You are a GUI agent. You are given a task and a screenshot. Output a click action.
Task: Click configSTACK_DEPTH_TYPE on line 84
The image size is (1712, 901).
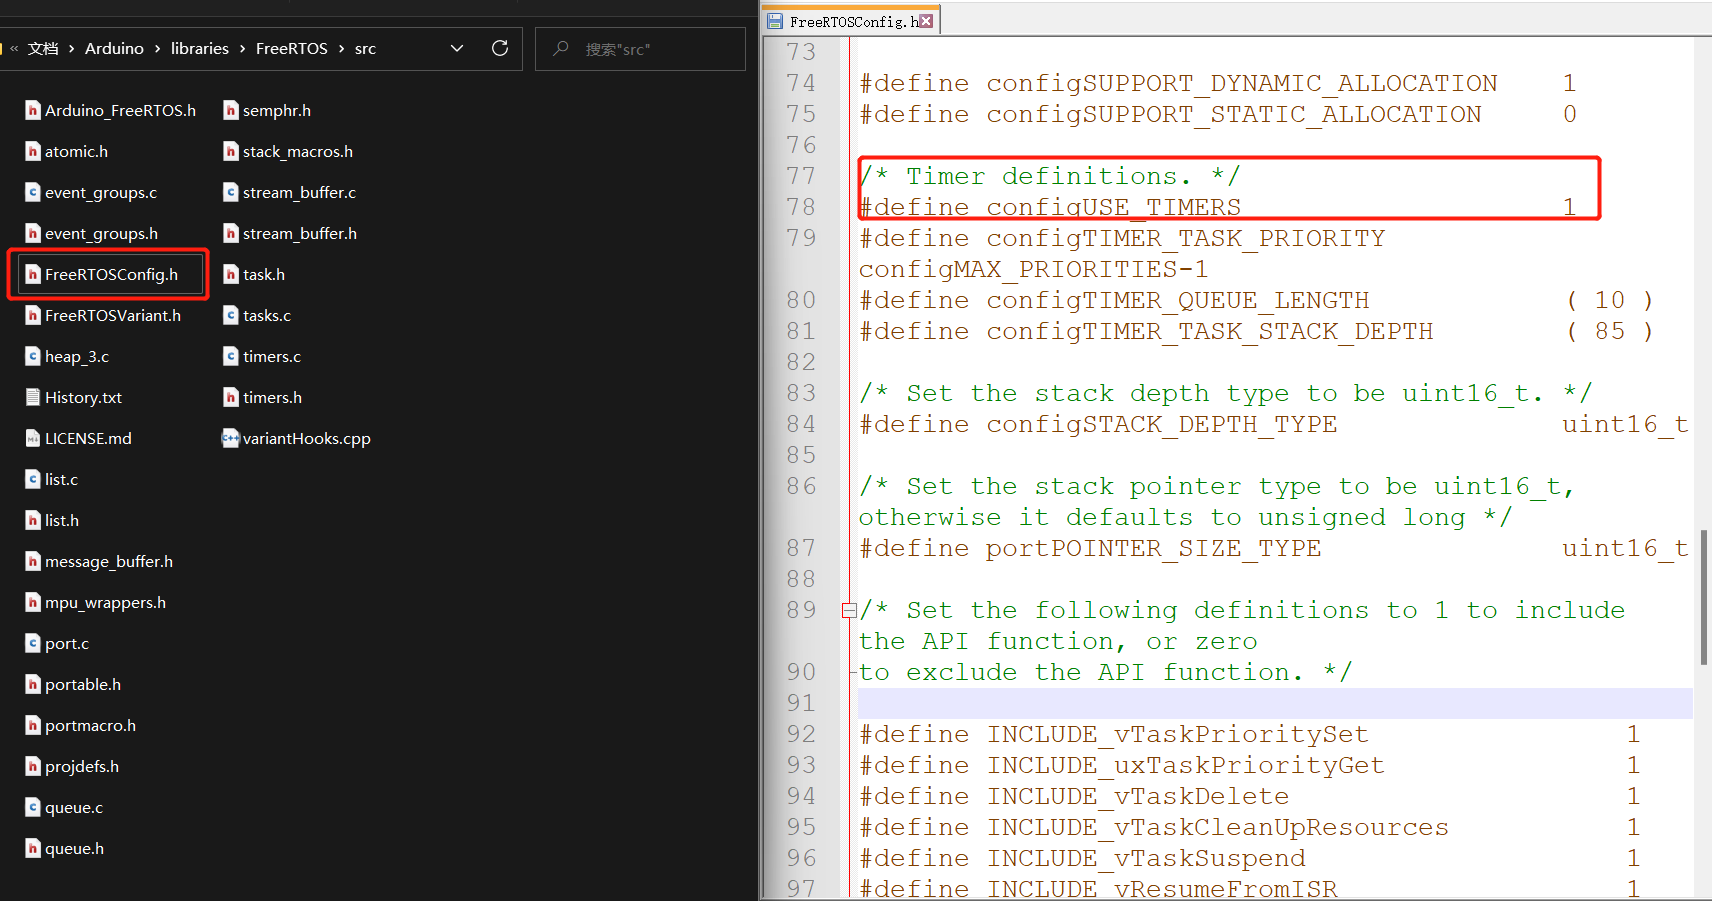[x=1162, y=424]
